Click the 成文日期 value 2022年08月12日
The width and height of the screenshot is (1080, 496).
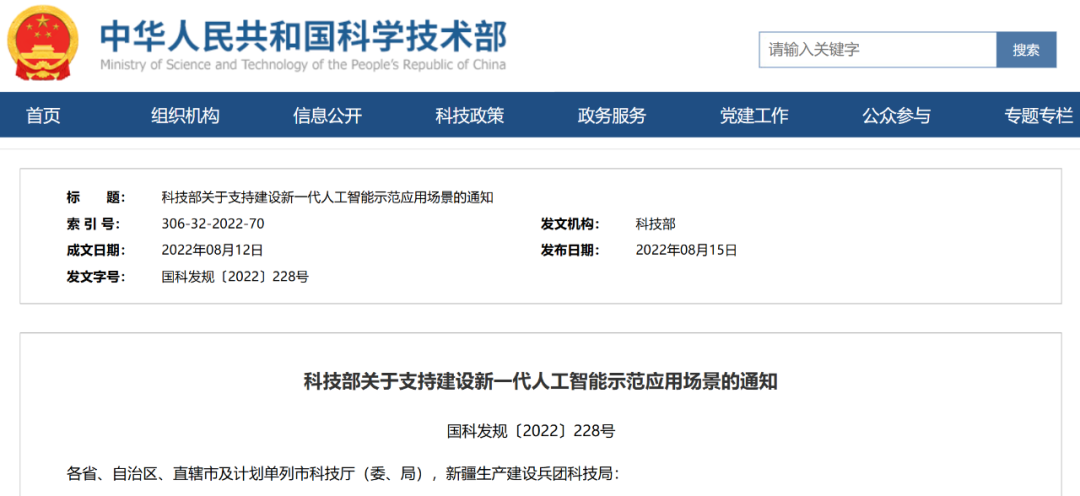coord(212,250)
